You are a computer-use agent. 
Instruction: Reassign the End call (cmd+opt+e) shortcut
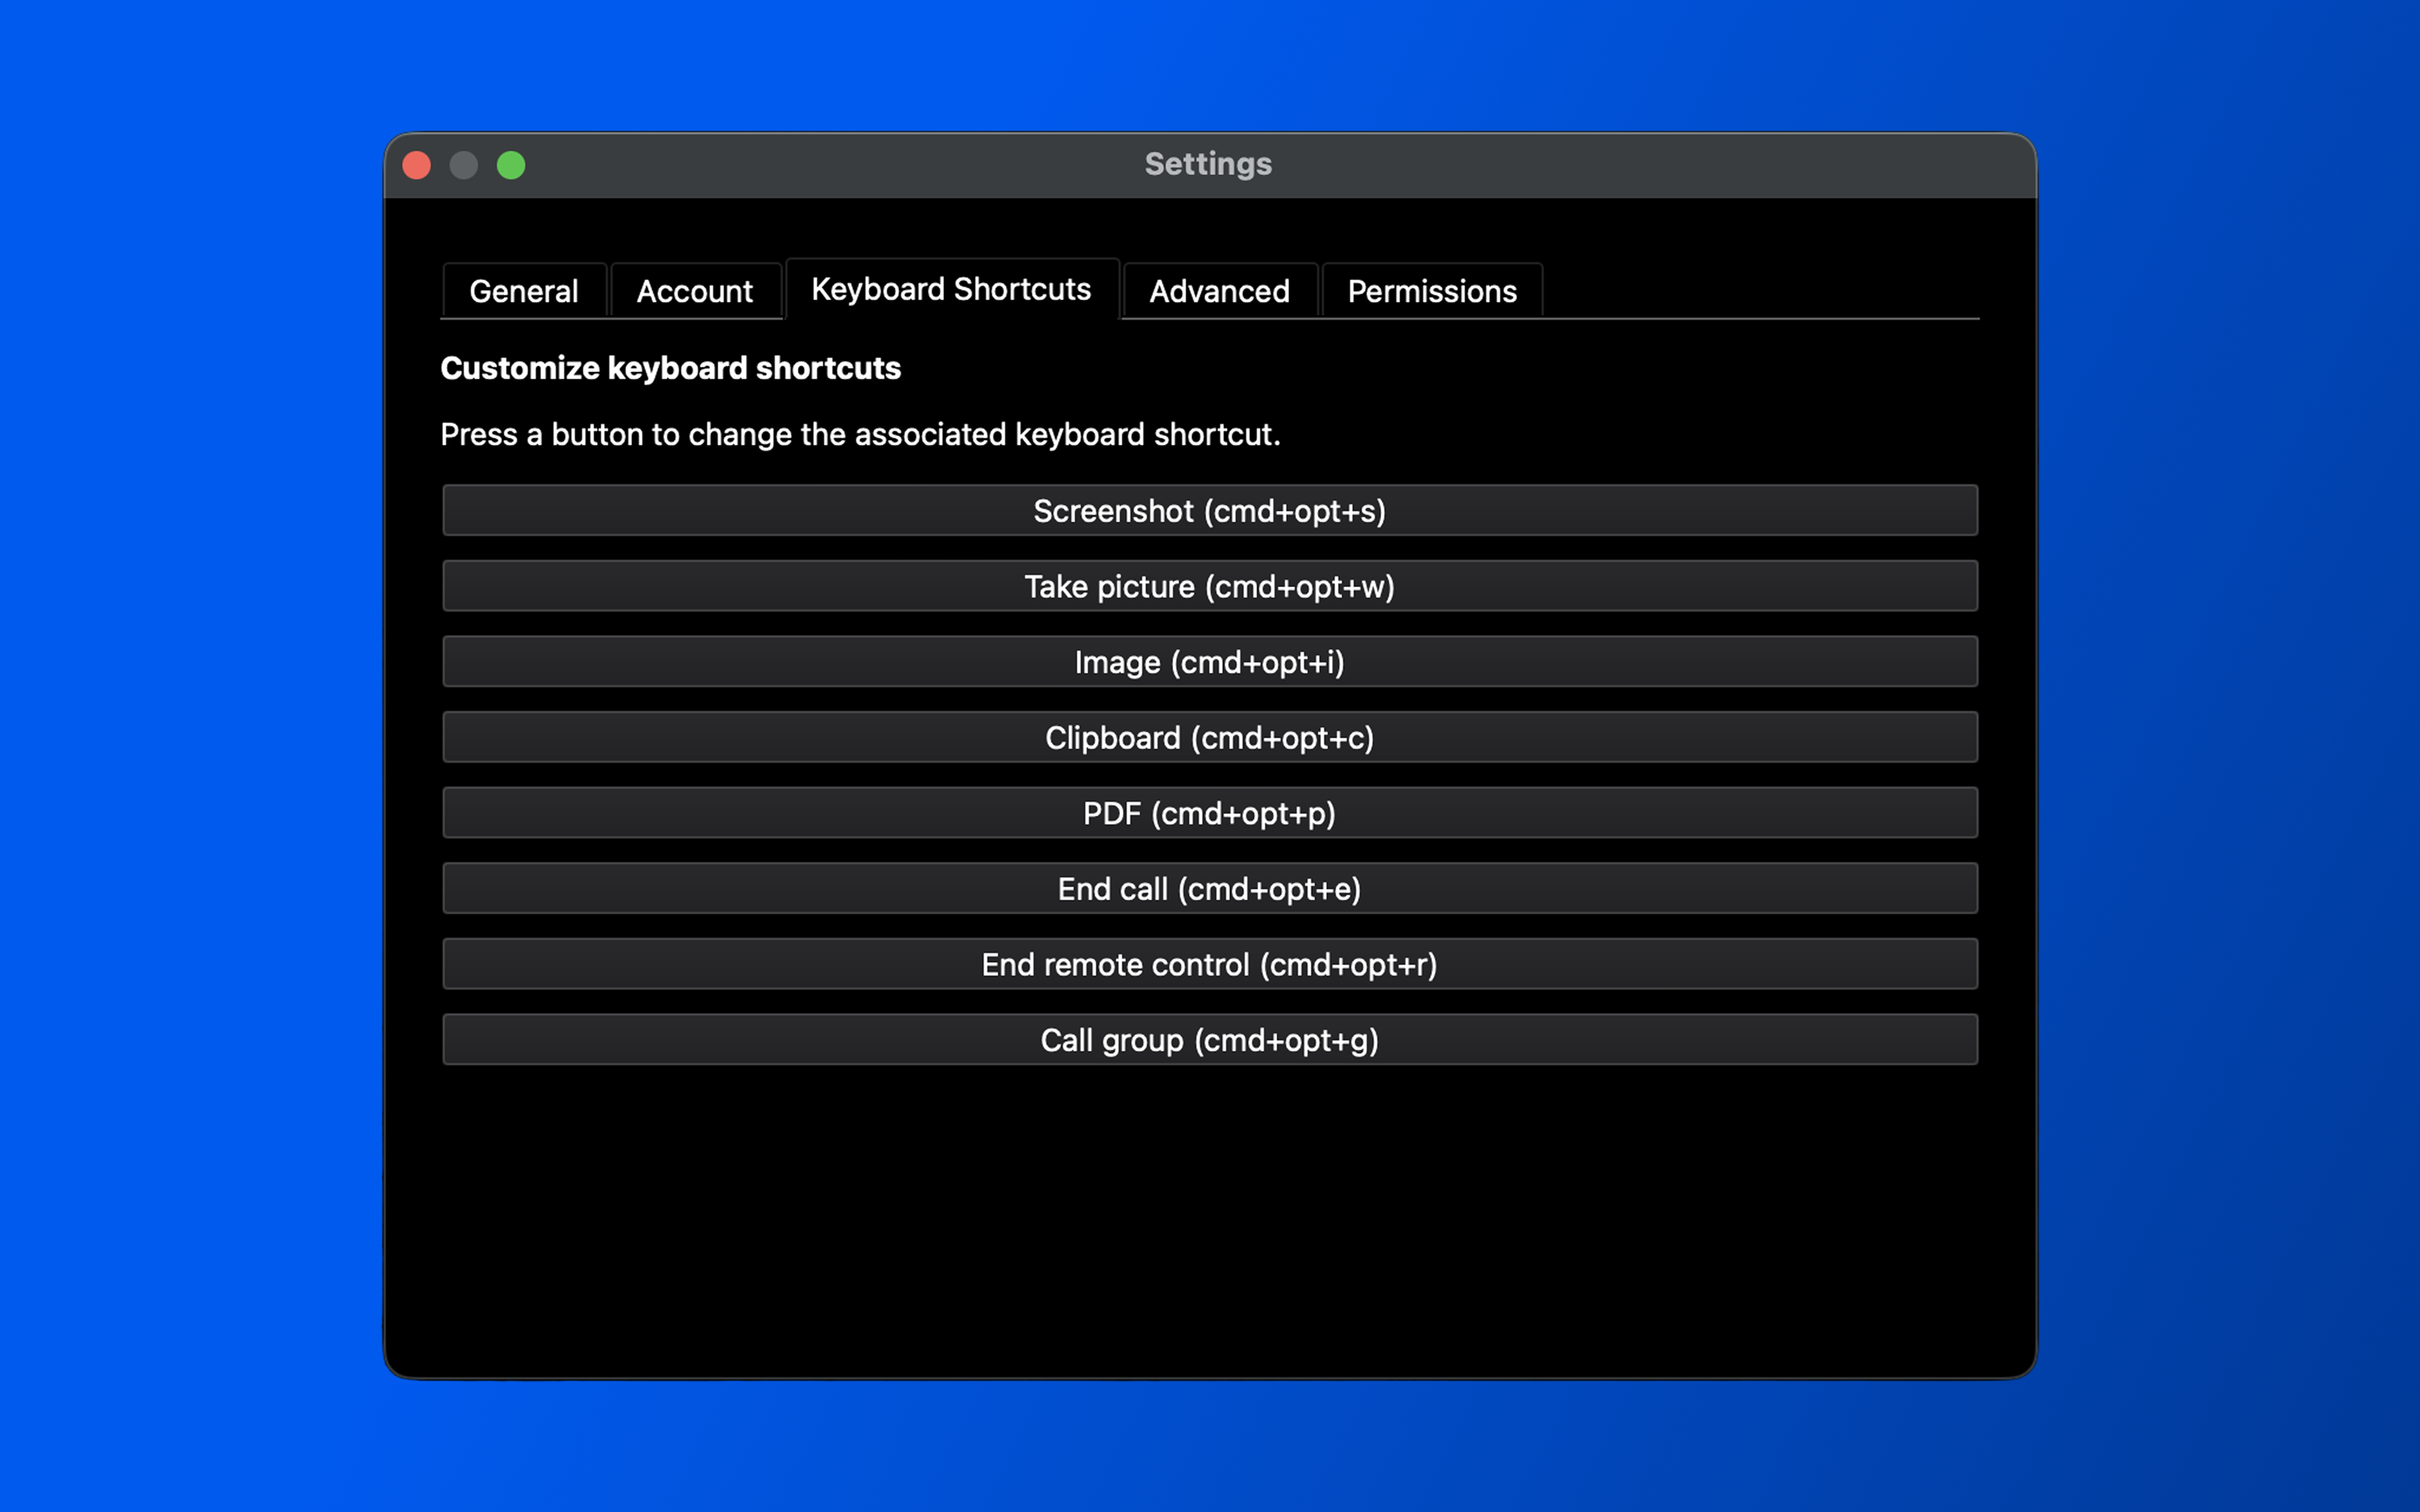(x=1210, y=888)
